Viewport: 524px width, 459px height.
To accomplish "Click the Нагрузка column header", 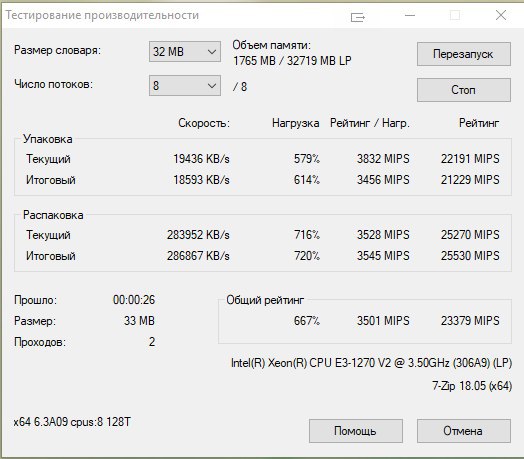I will pos(295,123).
